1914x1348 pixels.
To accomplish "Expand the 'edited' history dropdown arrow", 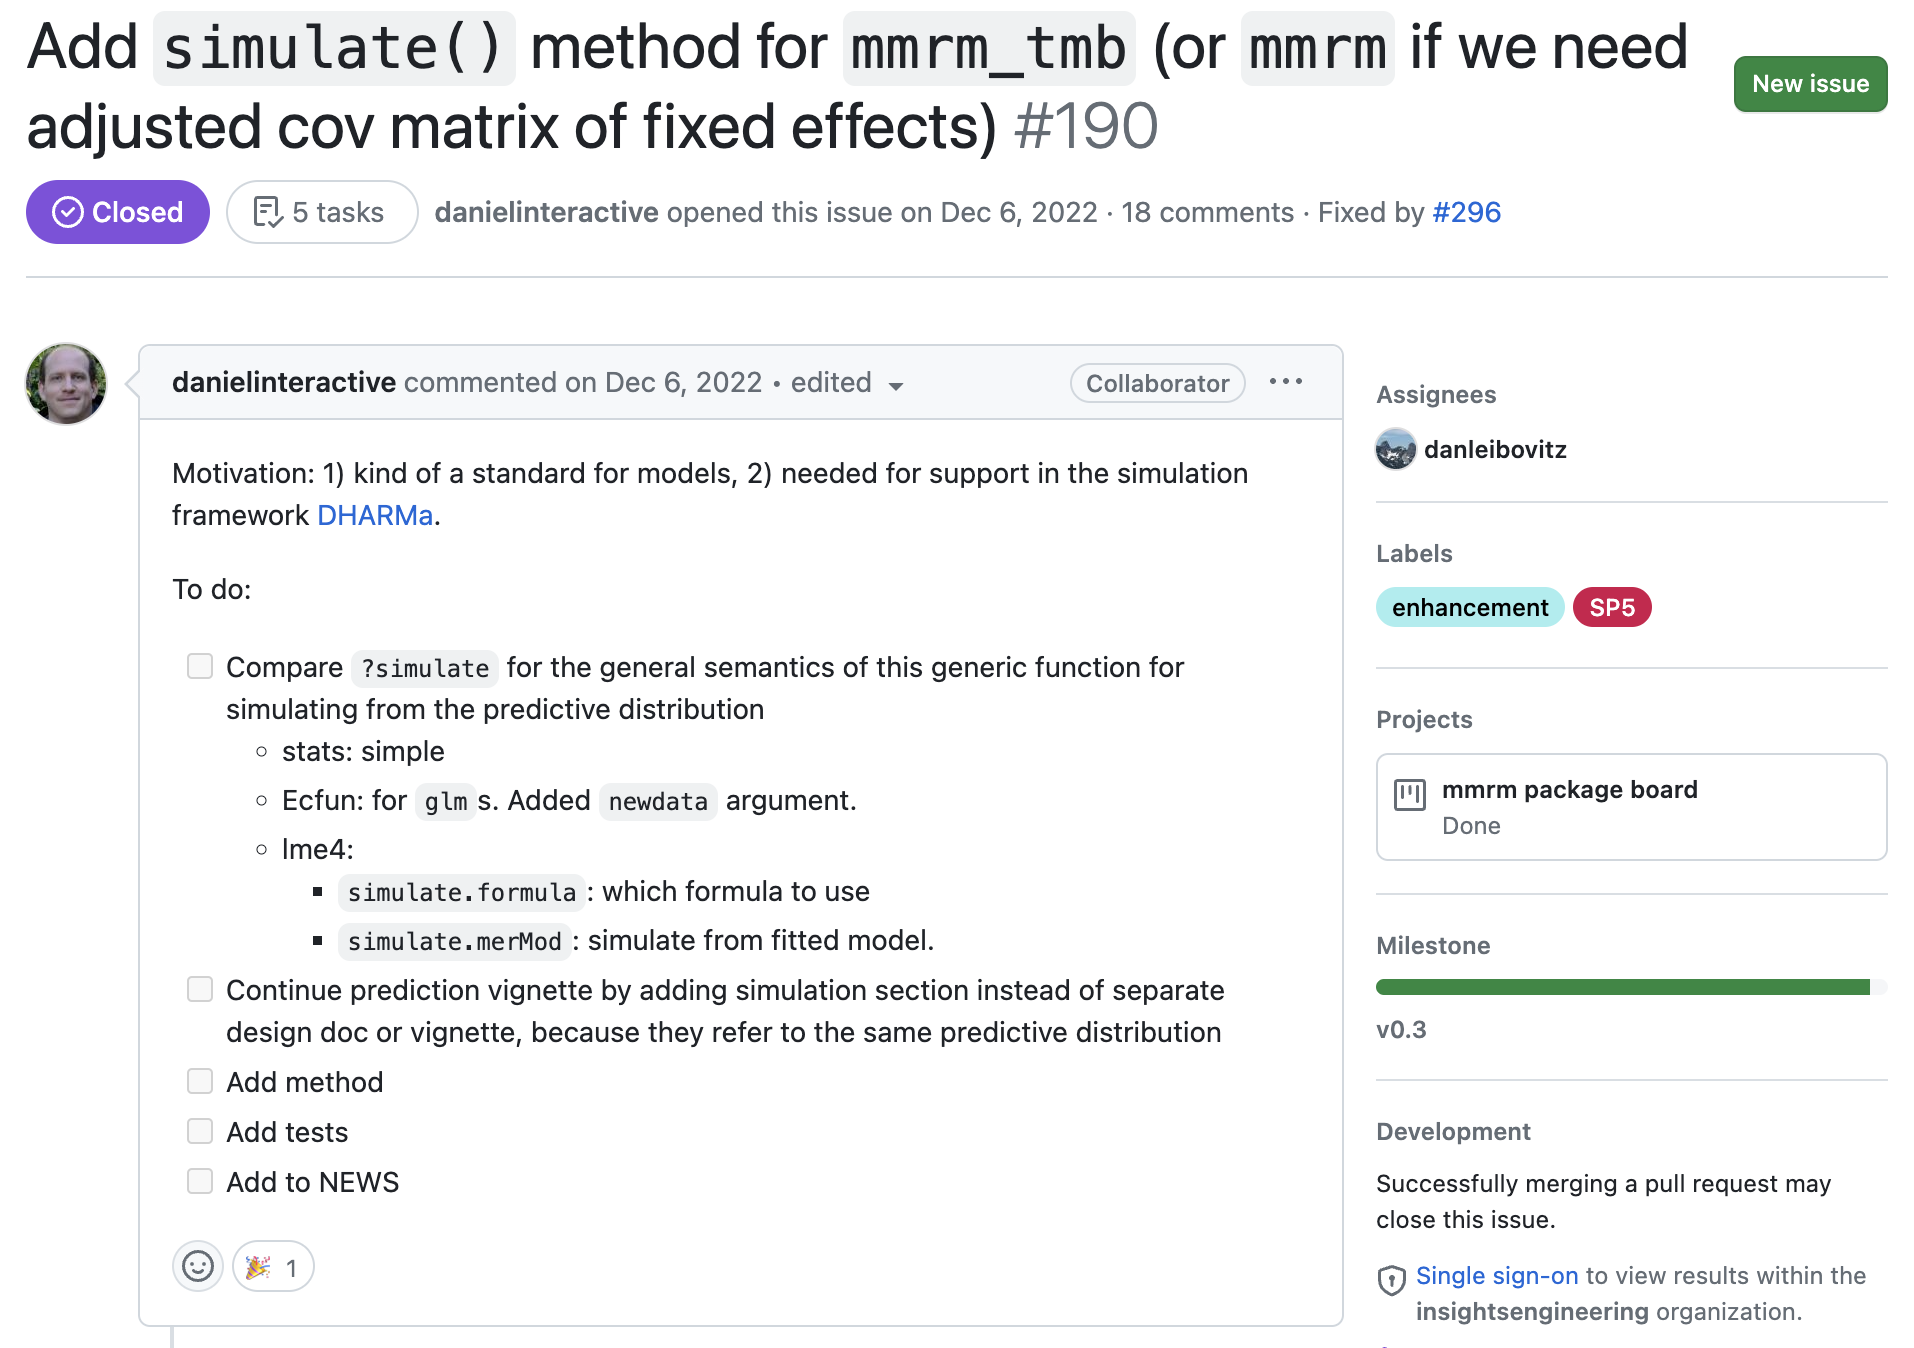I will point(896,386).
